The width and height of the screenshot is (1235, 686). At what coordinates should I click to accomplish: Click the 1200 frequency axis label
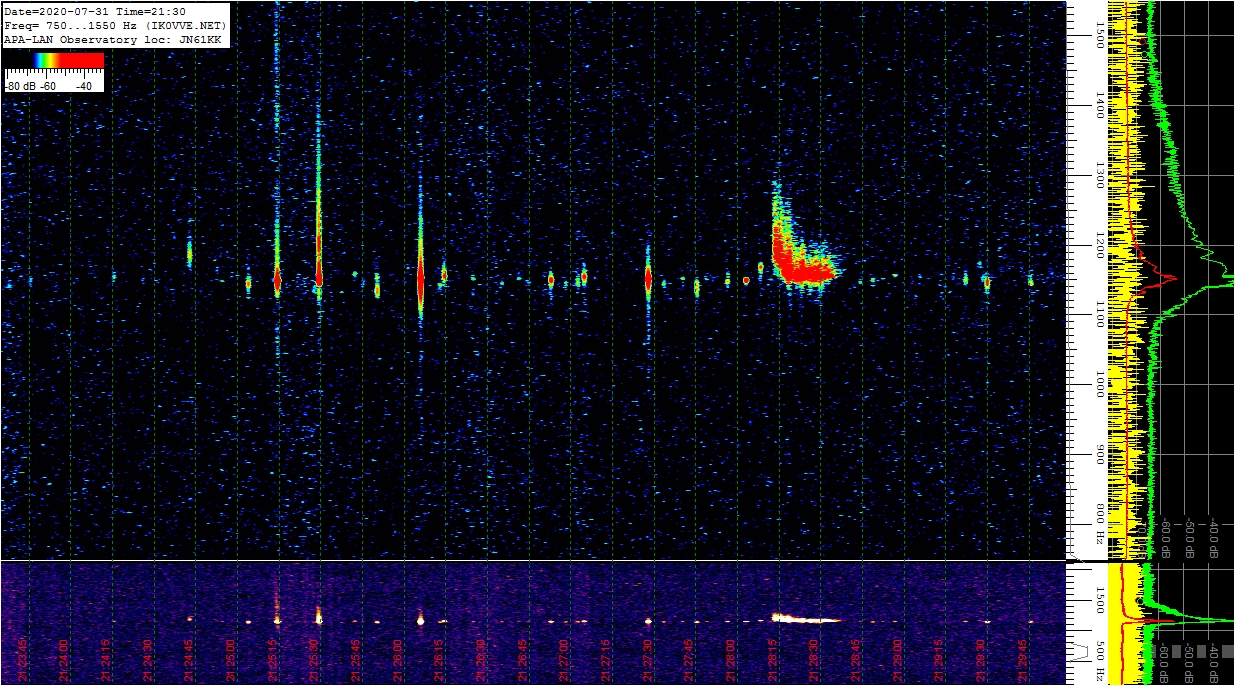coord(1101,246)
